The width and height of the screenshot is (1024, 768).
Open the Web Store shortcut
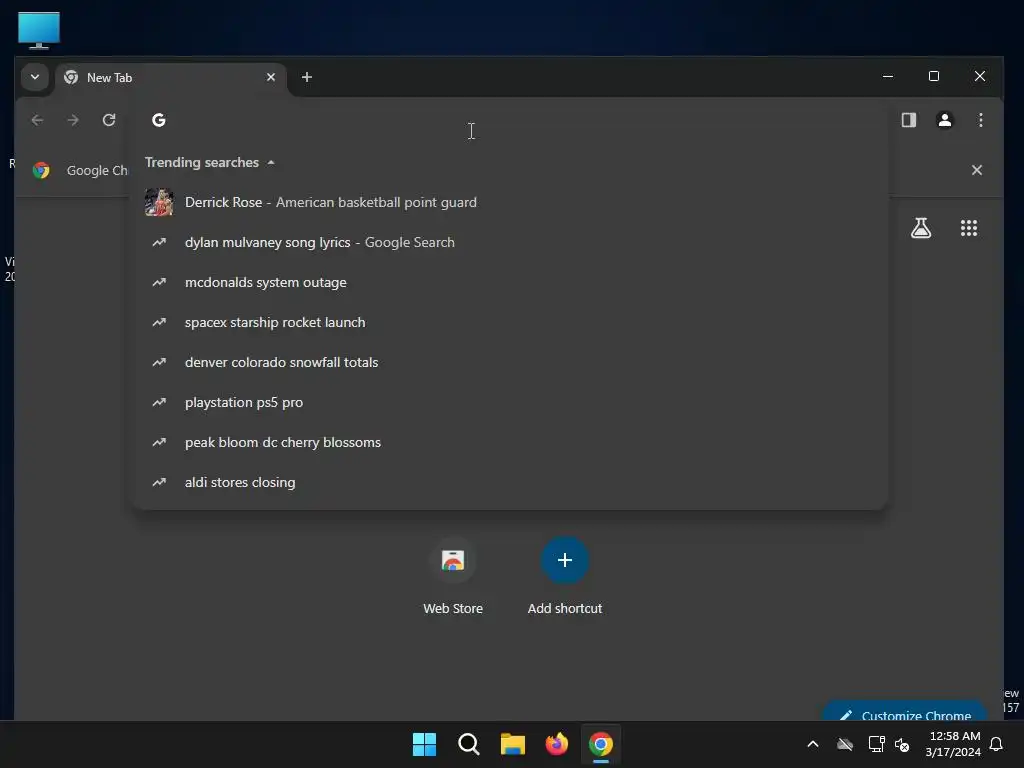point(453,577)
